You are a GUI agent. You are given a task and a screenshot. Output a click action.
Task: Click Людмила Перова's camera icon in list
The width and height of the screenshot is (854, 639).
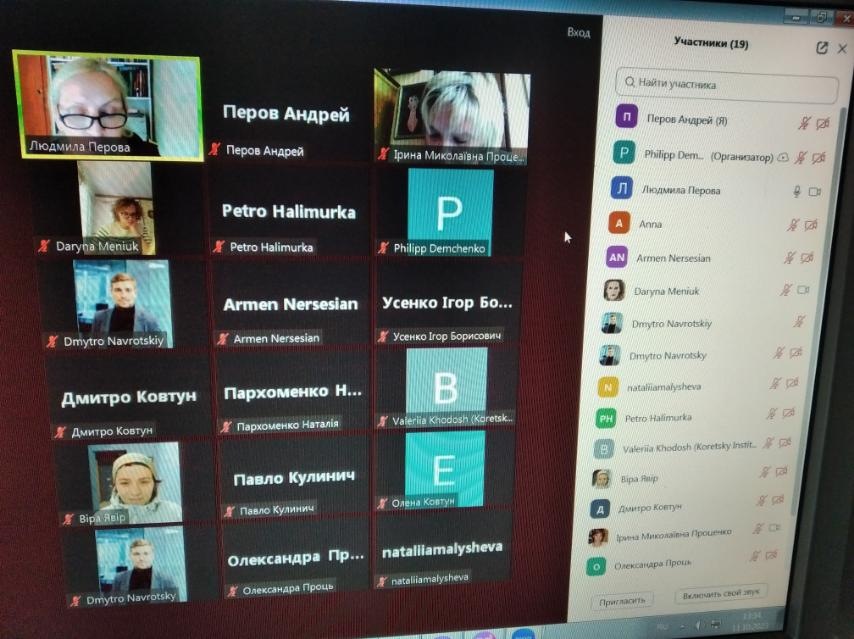pyautogui.click(x=815, y=191)
